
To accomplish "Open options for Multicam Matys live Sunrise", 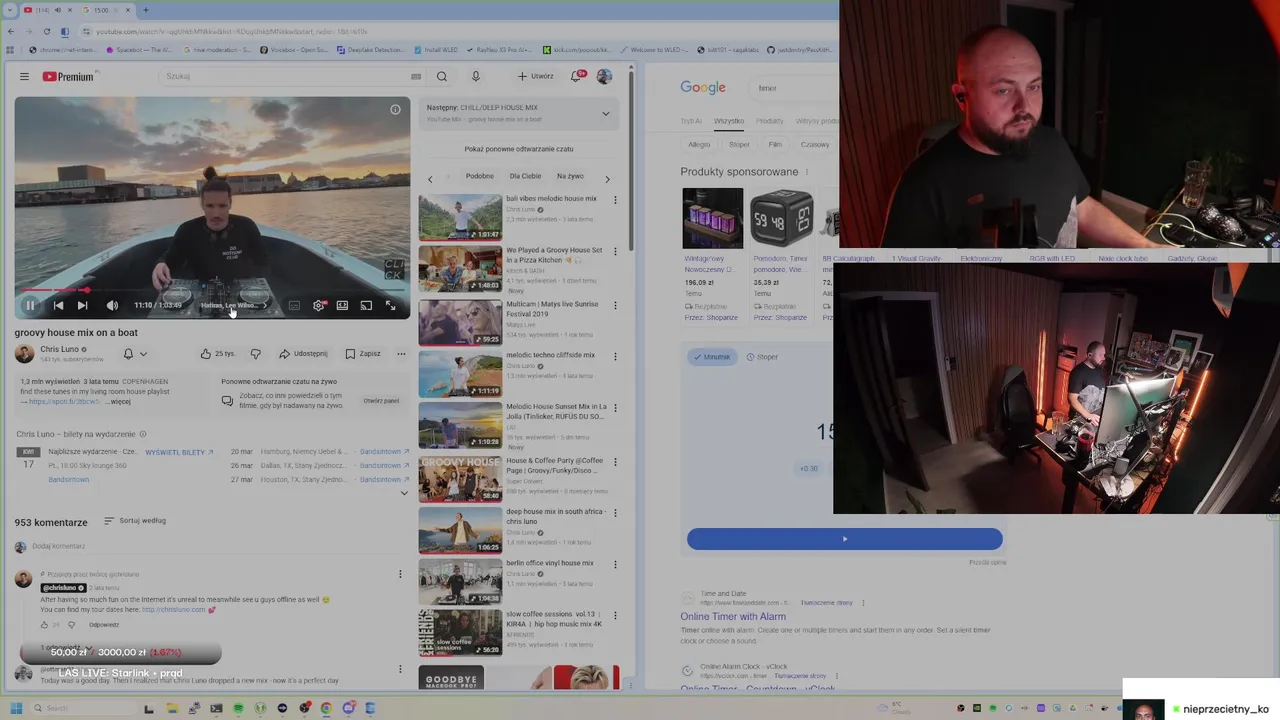I will point(615,305).
